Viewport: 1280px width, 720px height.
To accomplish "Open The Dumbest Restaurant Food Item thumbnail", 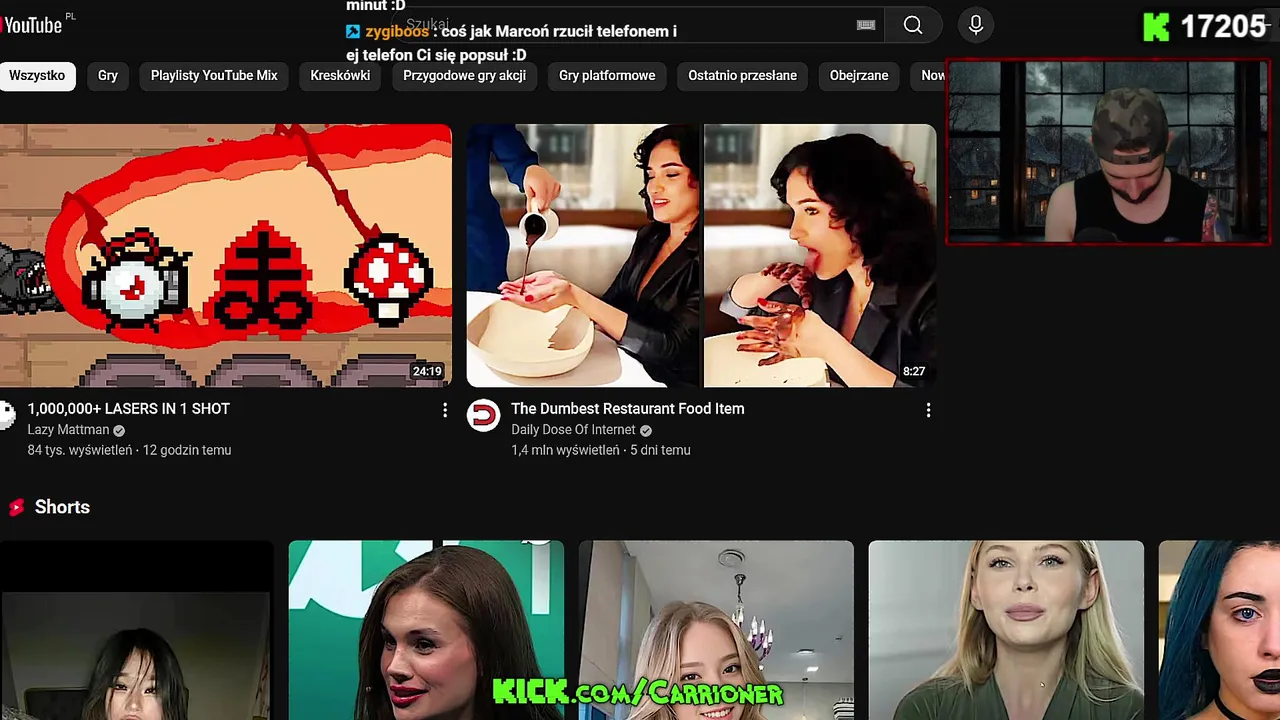I will point(701,255).
